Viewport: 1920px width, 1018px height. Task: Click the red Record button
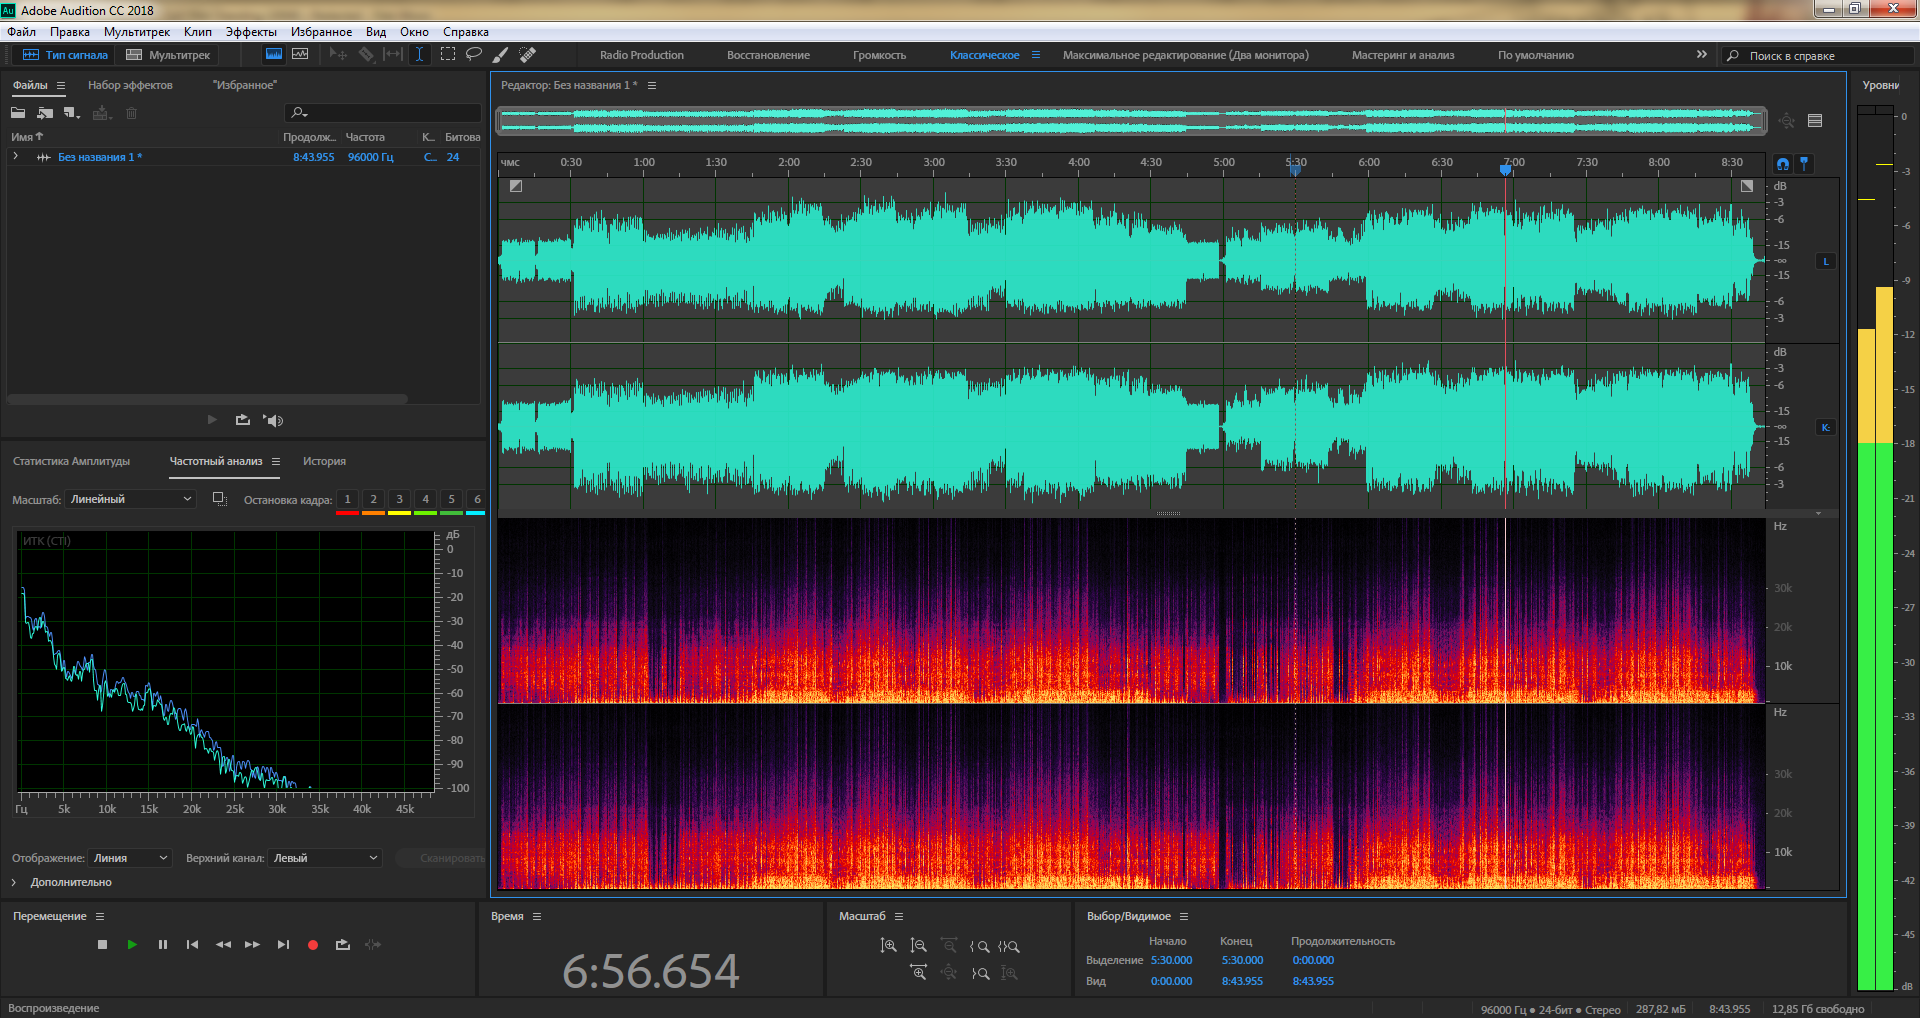click(x=313, y=944)
